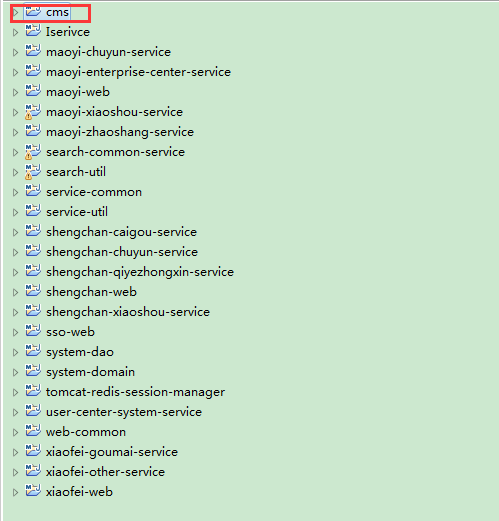Select the xiaofei-goumai-service project
Image resolution: width=499 pixels, height=521 pixels.
pyautogui.click(x=112, y=452)
